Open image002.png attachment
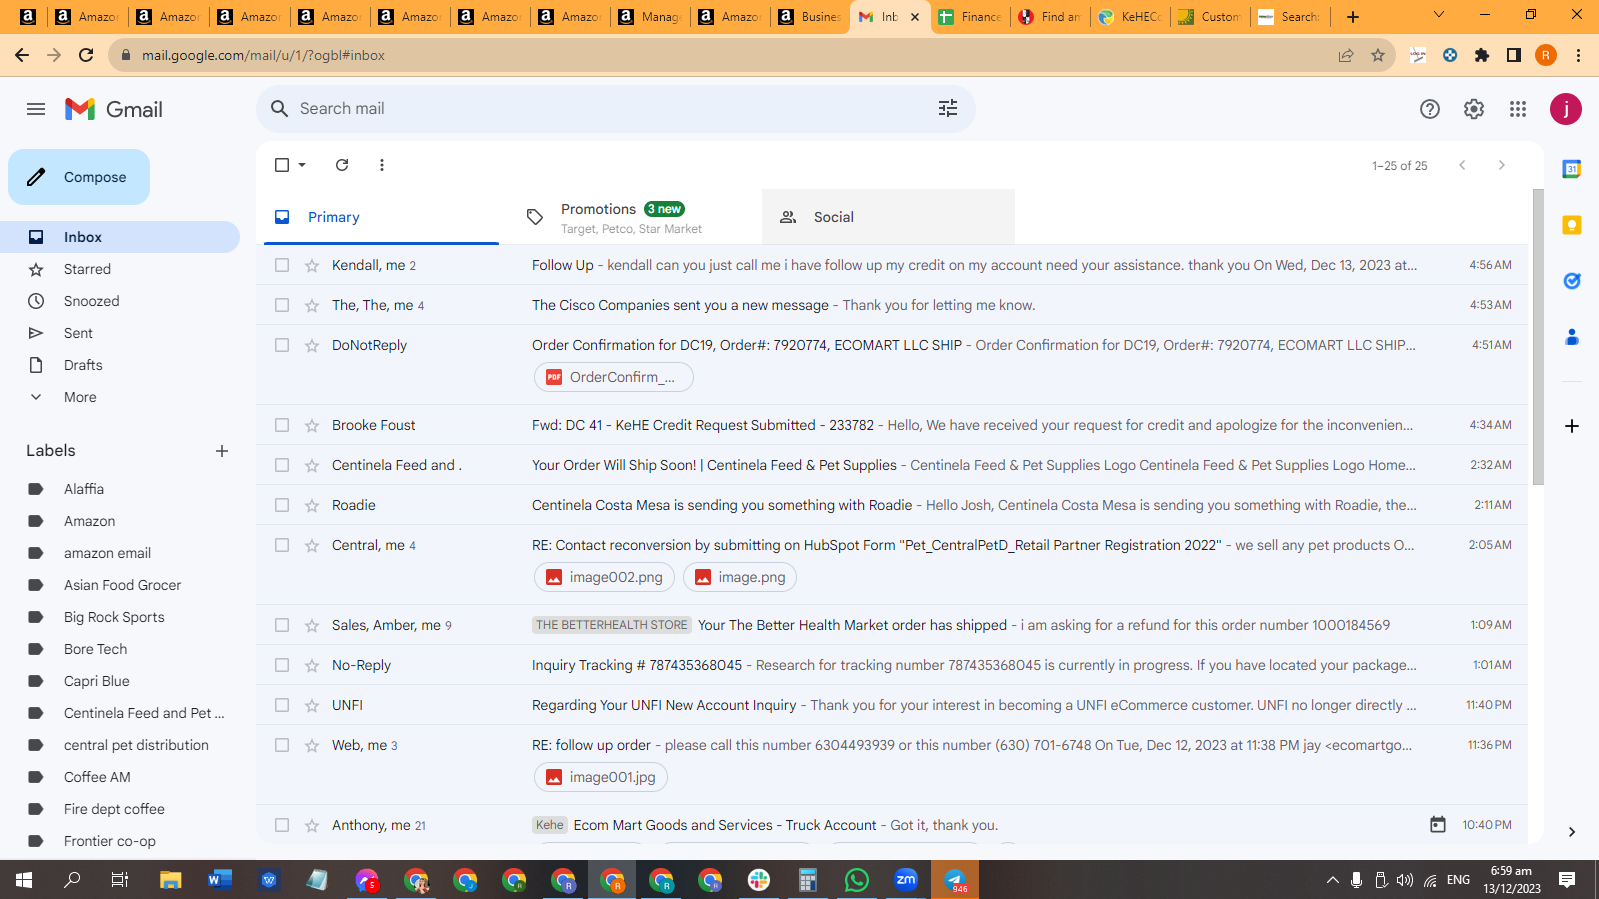 604,577
